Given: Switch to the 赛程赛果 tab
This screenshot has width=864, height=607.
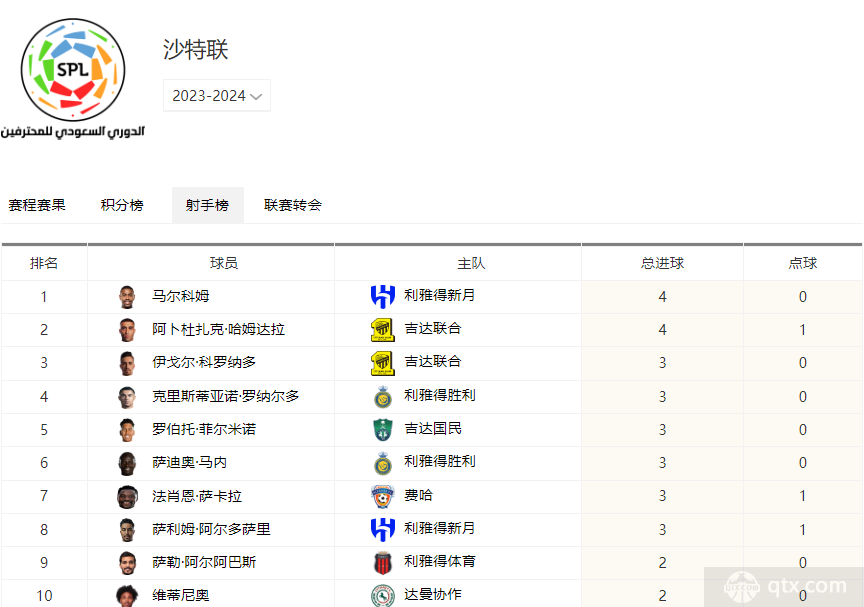Looking at the screenshot, I should [37, 205].
